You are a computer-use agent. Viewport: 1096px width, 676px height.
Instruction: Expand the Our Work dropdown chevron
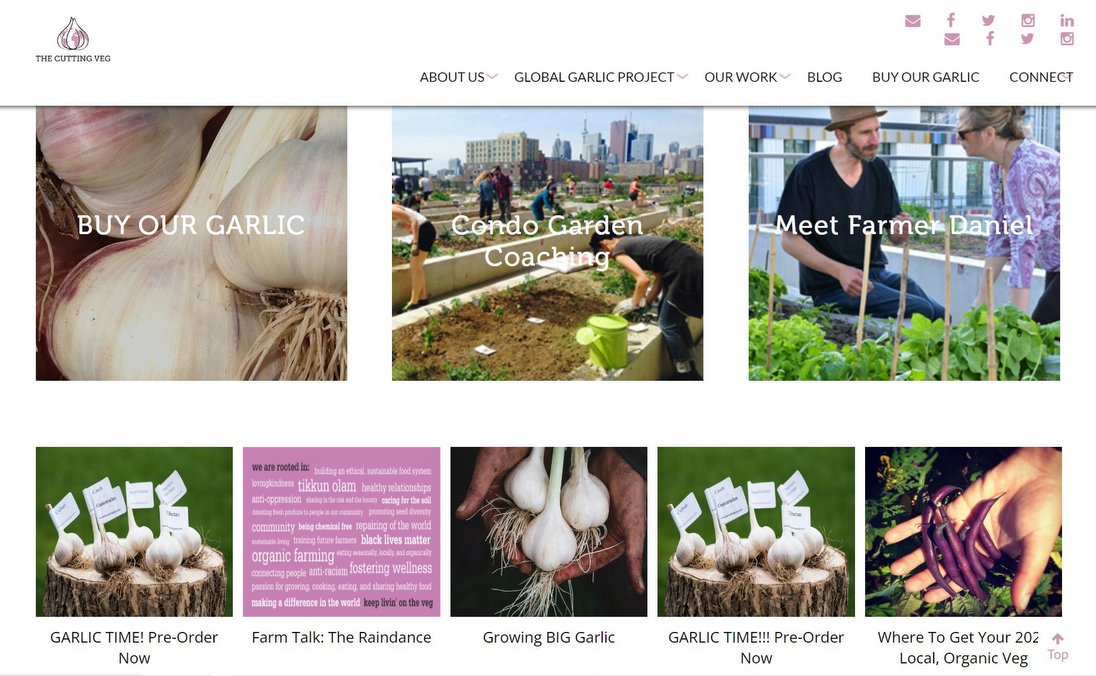[x=785, y=76]
